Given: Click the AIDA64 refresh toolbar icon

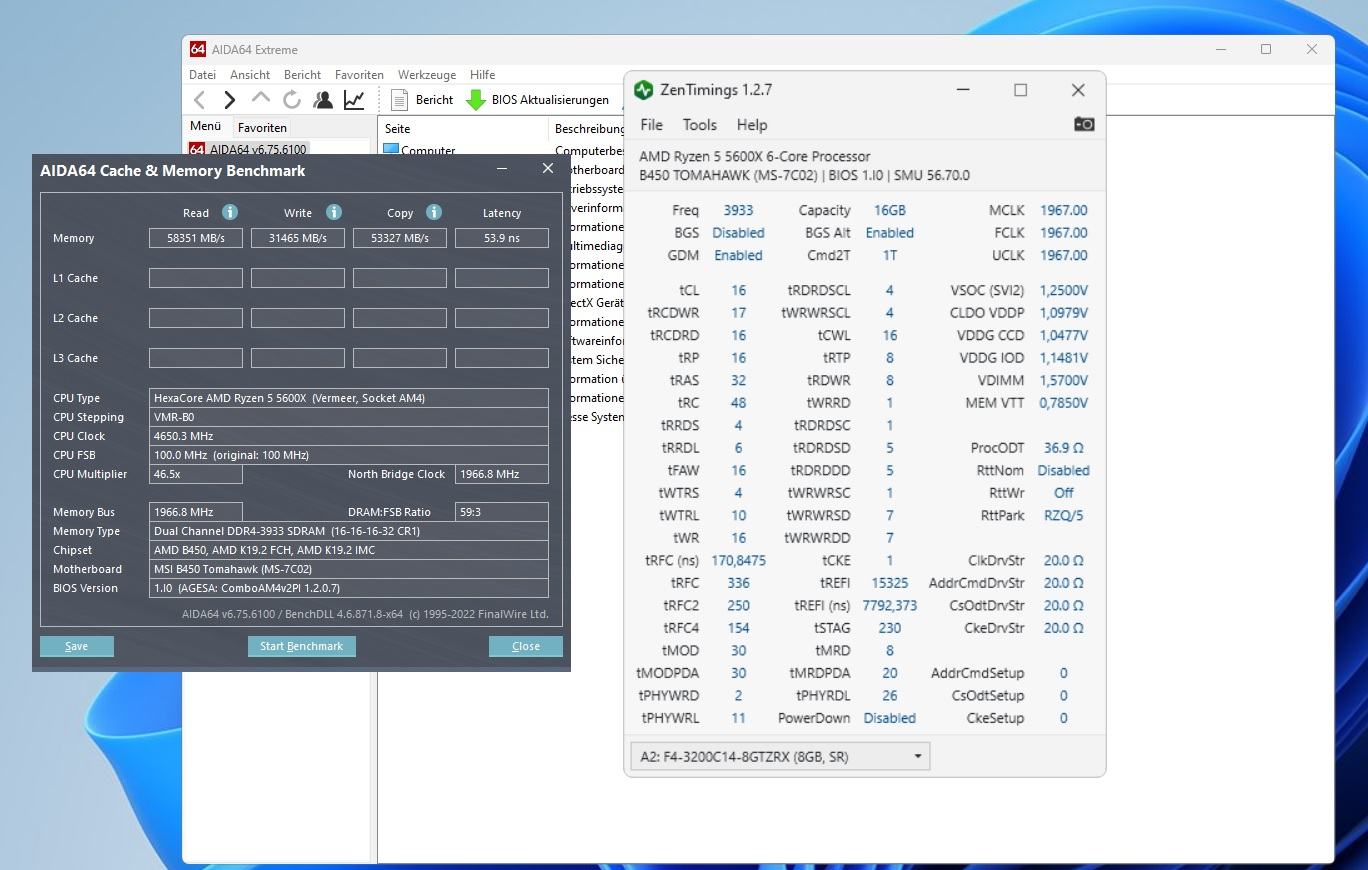Looking at the screenshot, I should click(x=292, y=99).
